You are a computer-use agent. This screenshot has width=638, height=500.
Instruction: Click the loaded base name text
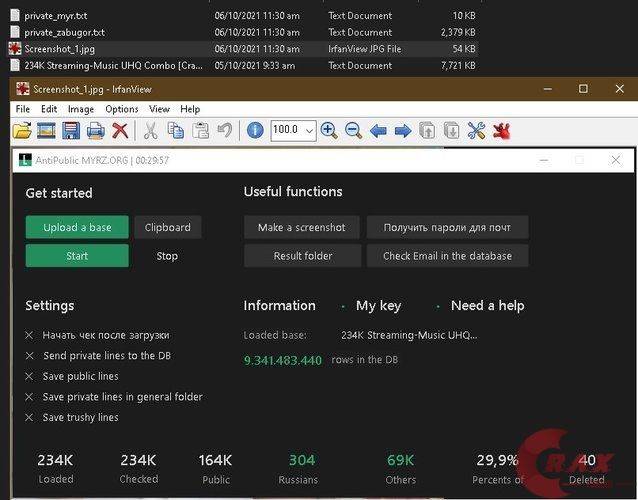click(409, 335)
